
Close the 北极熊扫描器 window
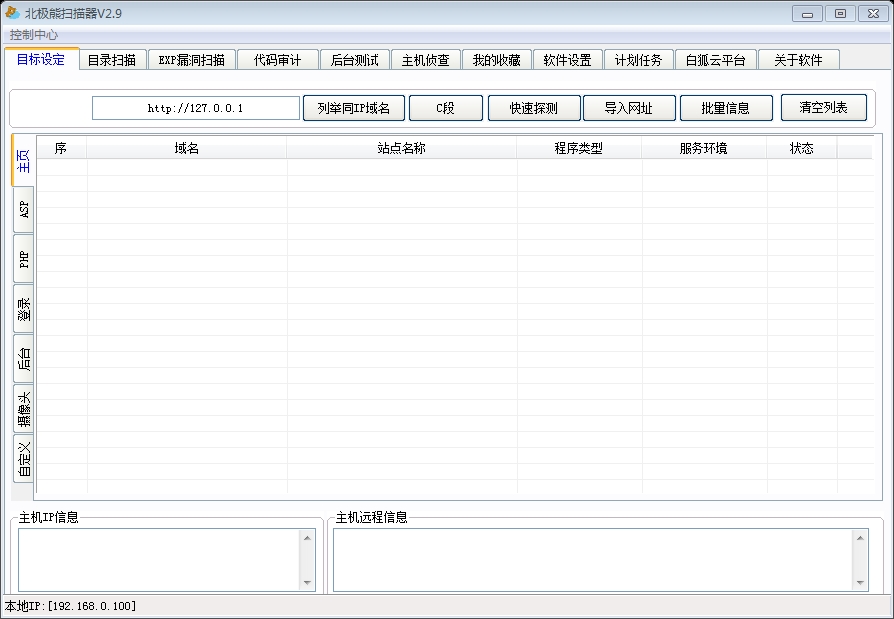pyautogui.click(x=873, y=14)
